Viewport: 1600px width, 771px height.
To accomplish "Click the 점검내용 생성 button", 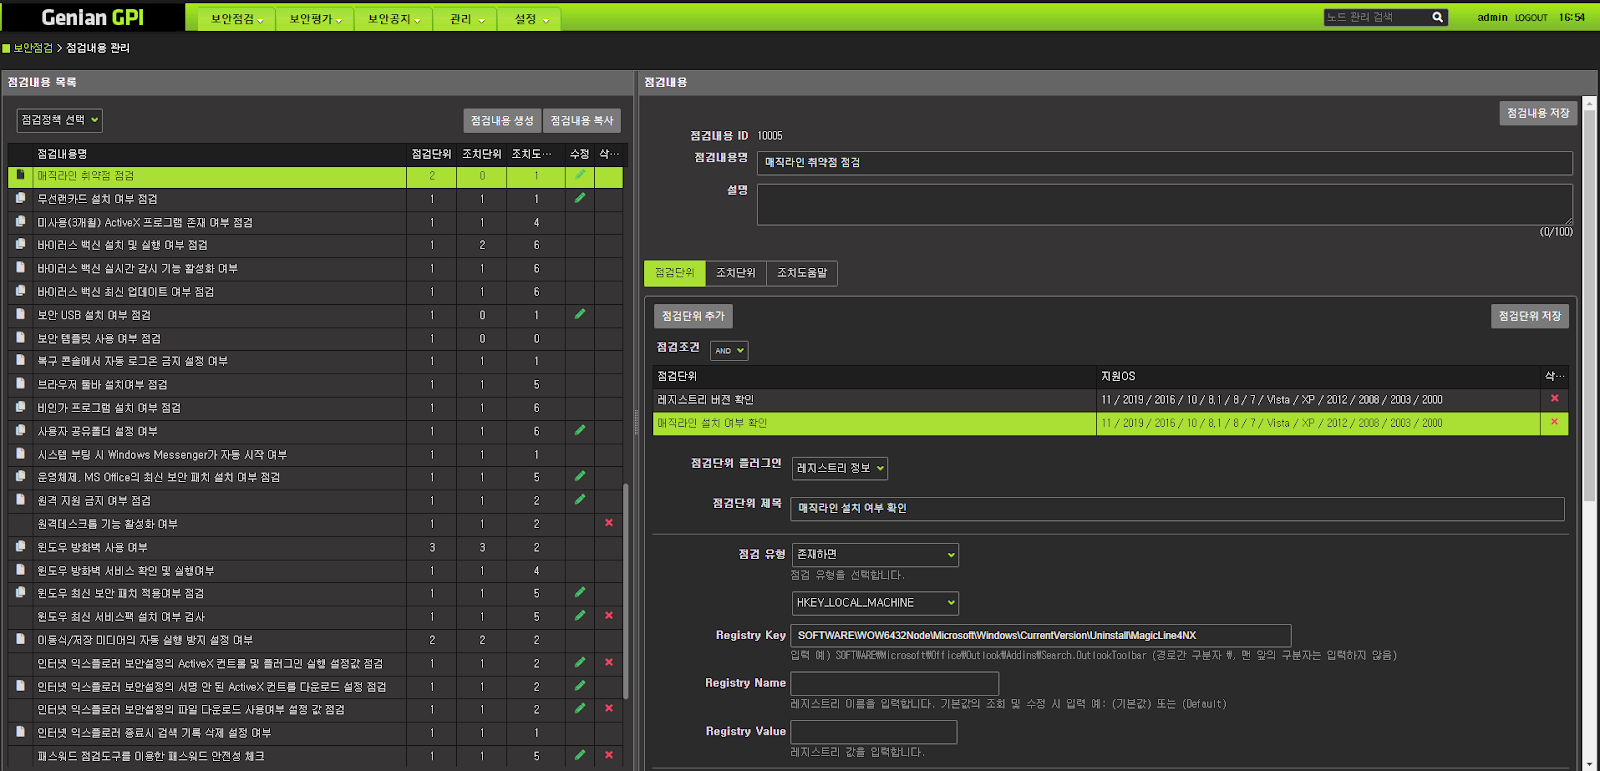I will click(x=502, y=121).
